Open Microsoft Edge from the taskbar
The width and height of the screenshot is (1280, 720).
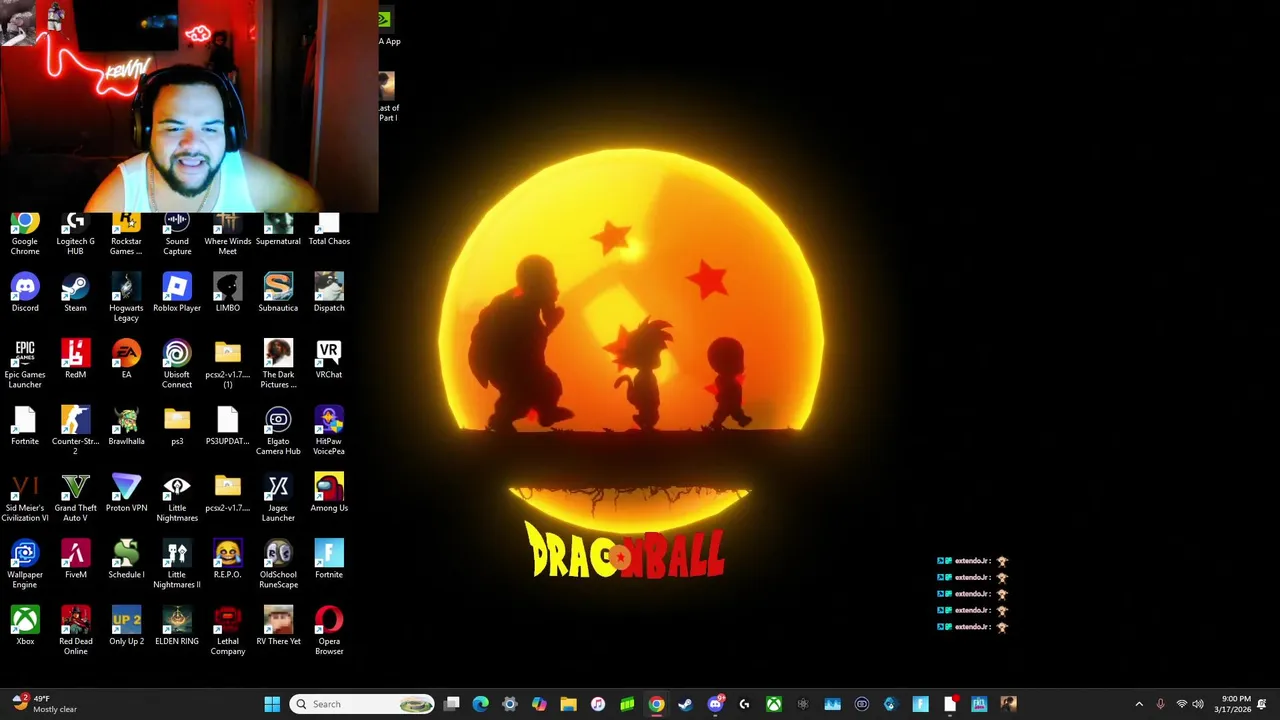click(481, 704)
